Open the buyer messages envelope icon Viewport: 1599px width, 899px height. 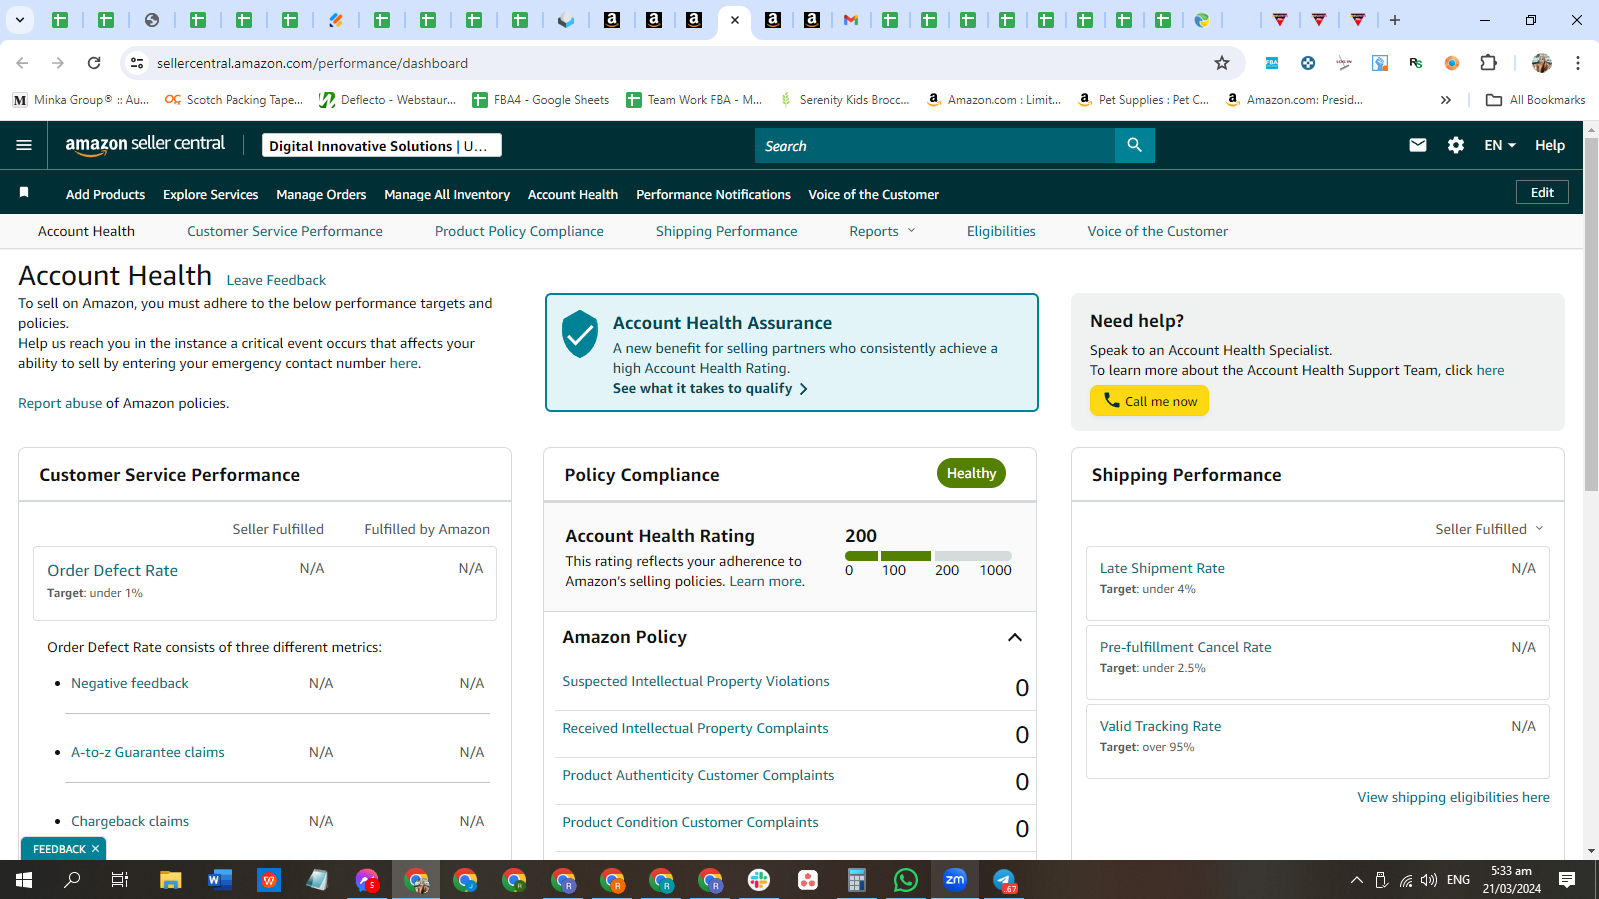pyautogui.click(x=1418, y=145)
